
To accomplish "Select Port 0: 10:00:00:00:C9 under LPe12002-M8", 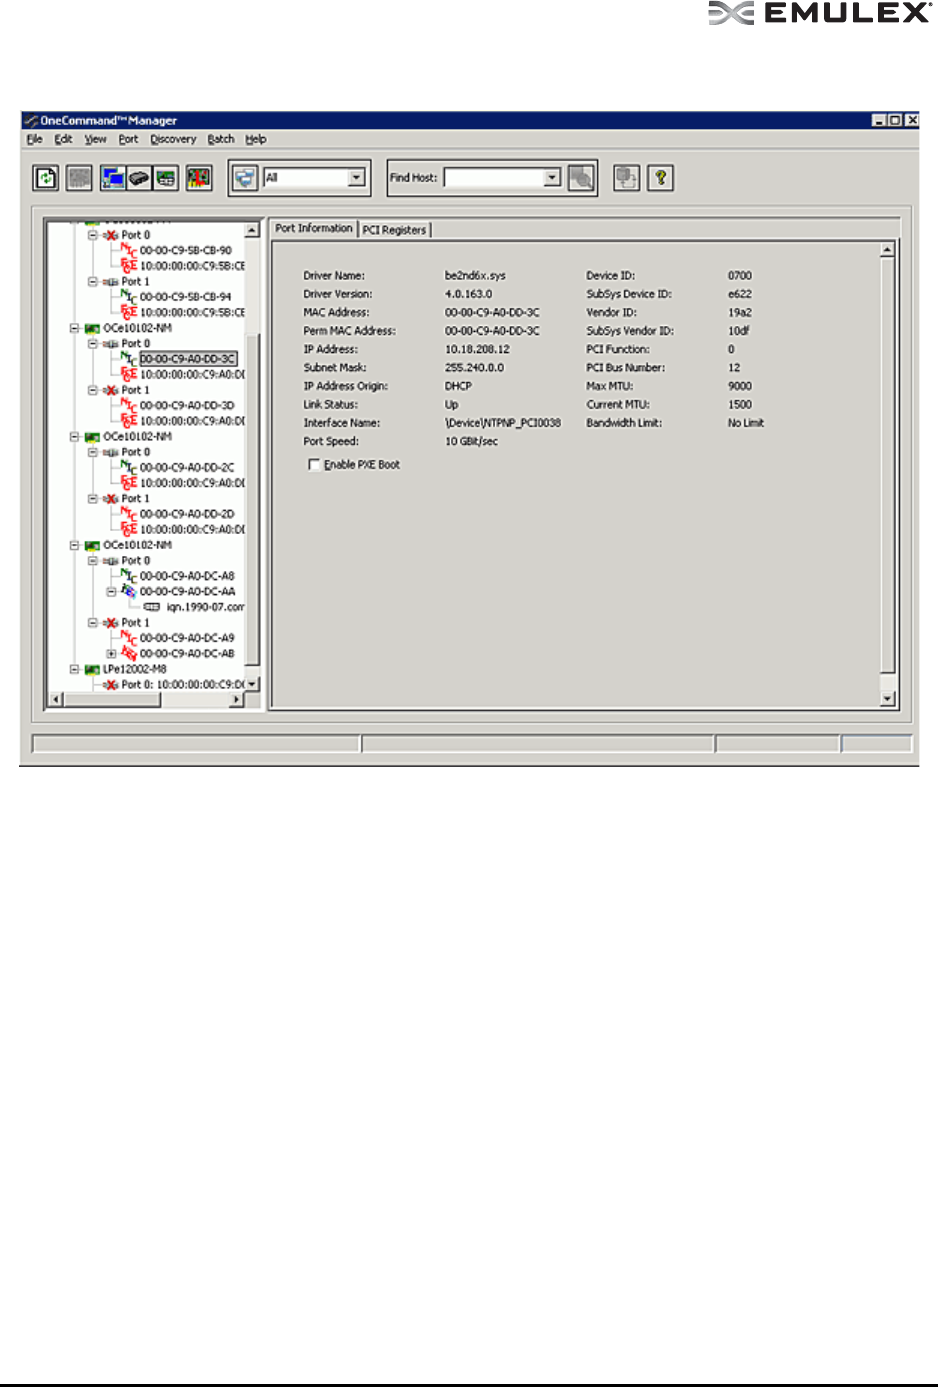I will tap(183, 685).
